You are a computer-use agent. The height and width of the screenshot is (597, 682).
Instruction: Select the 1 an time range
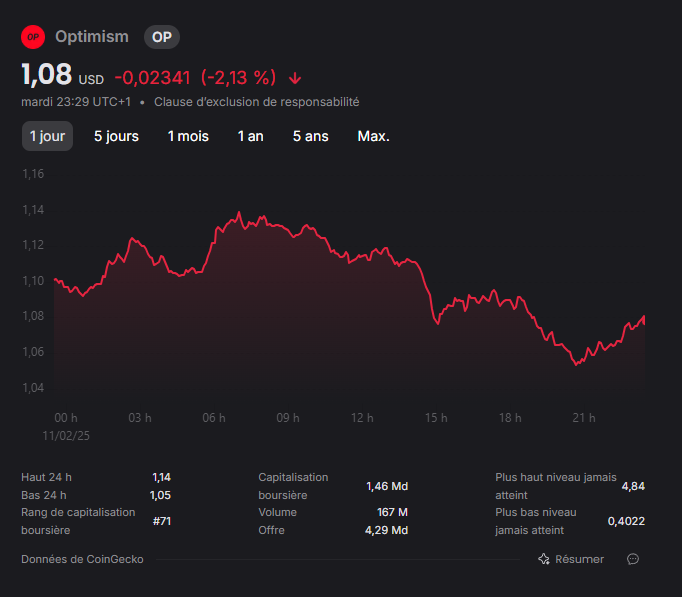pos(251,136)
